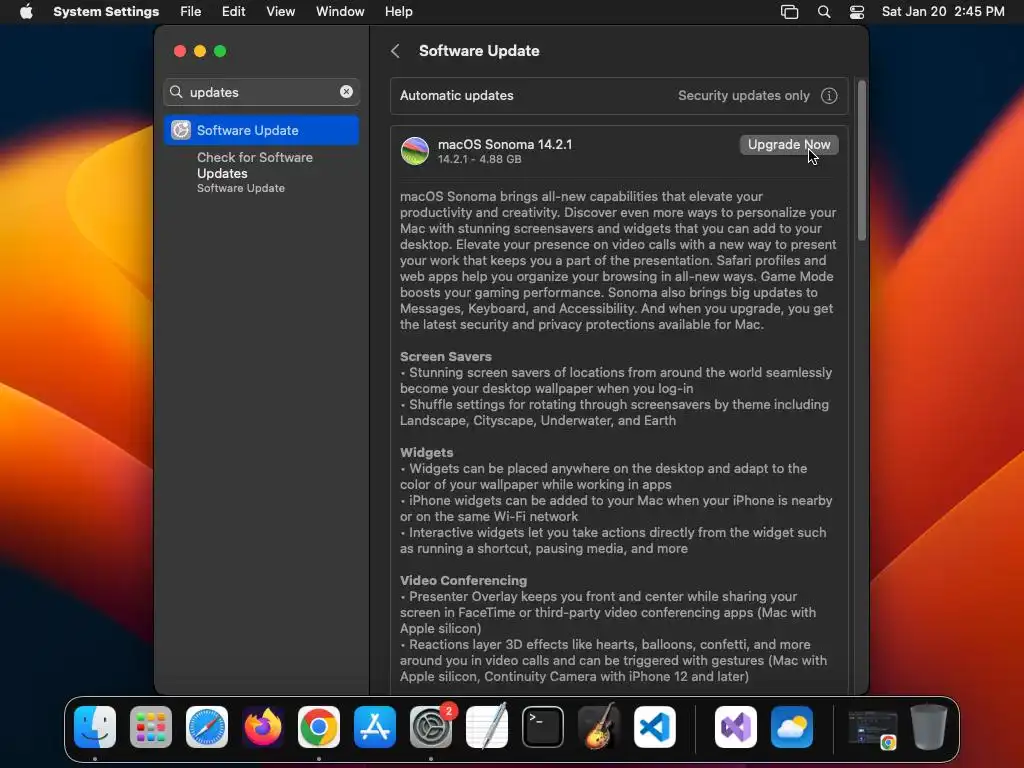Viewport: 1024px width, 768px height.
Task: Minimize the System Settings window
Action: pyautogui.click(x=200, y=51)
